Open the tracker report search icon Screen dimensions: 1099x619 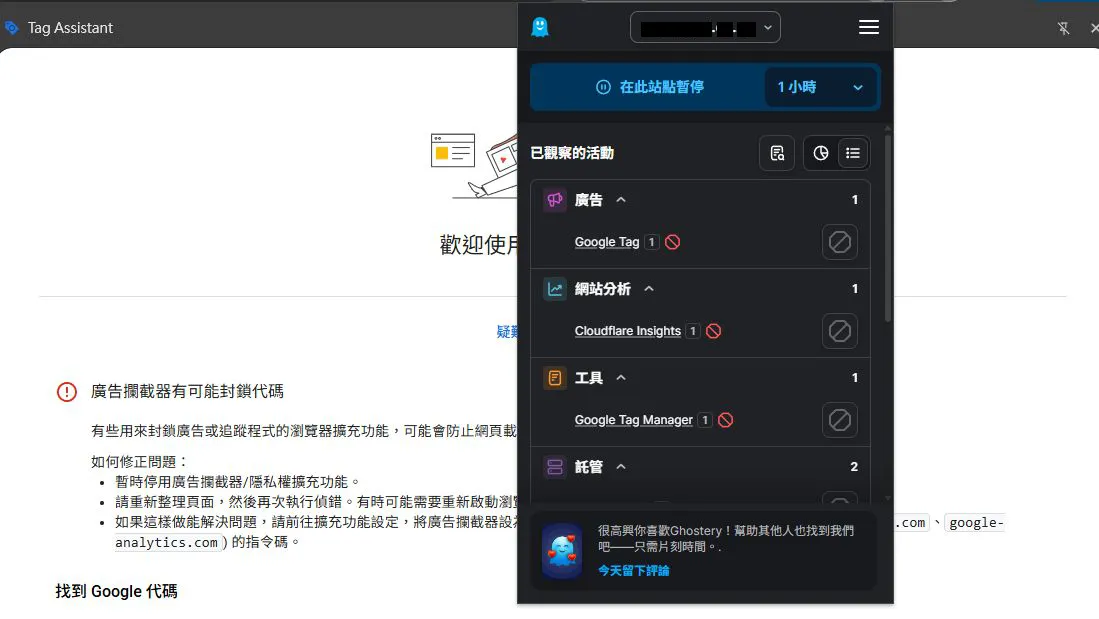tap(777, 153)
